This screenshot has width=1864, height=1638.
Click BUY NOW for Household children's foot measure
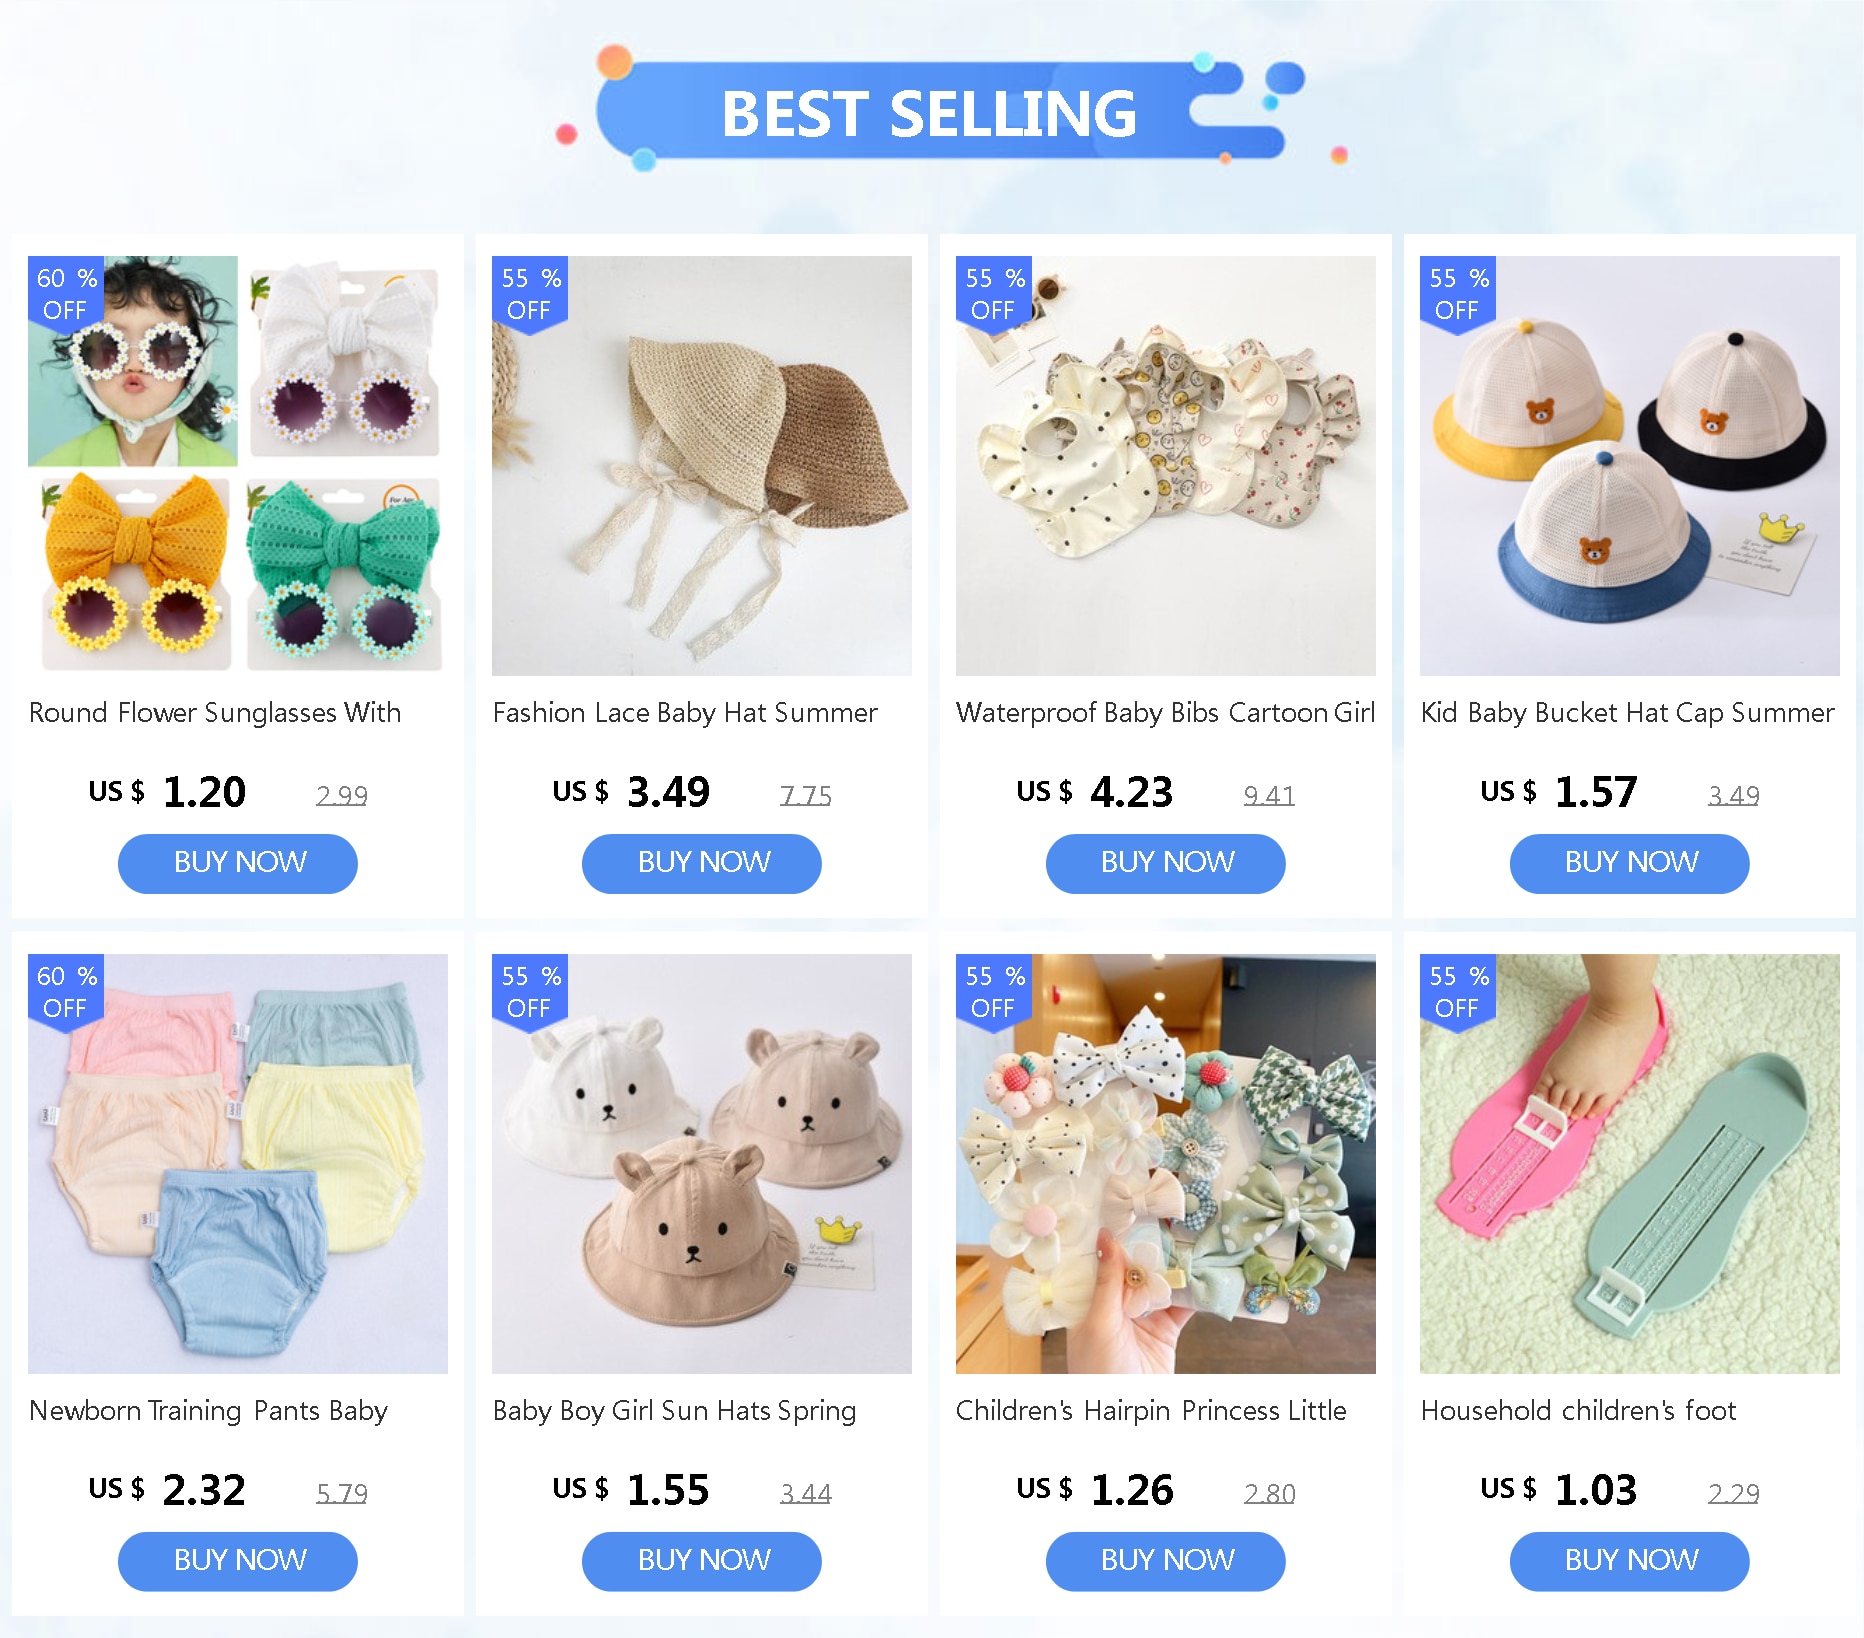coord(1630,1561)
